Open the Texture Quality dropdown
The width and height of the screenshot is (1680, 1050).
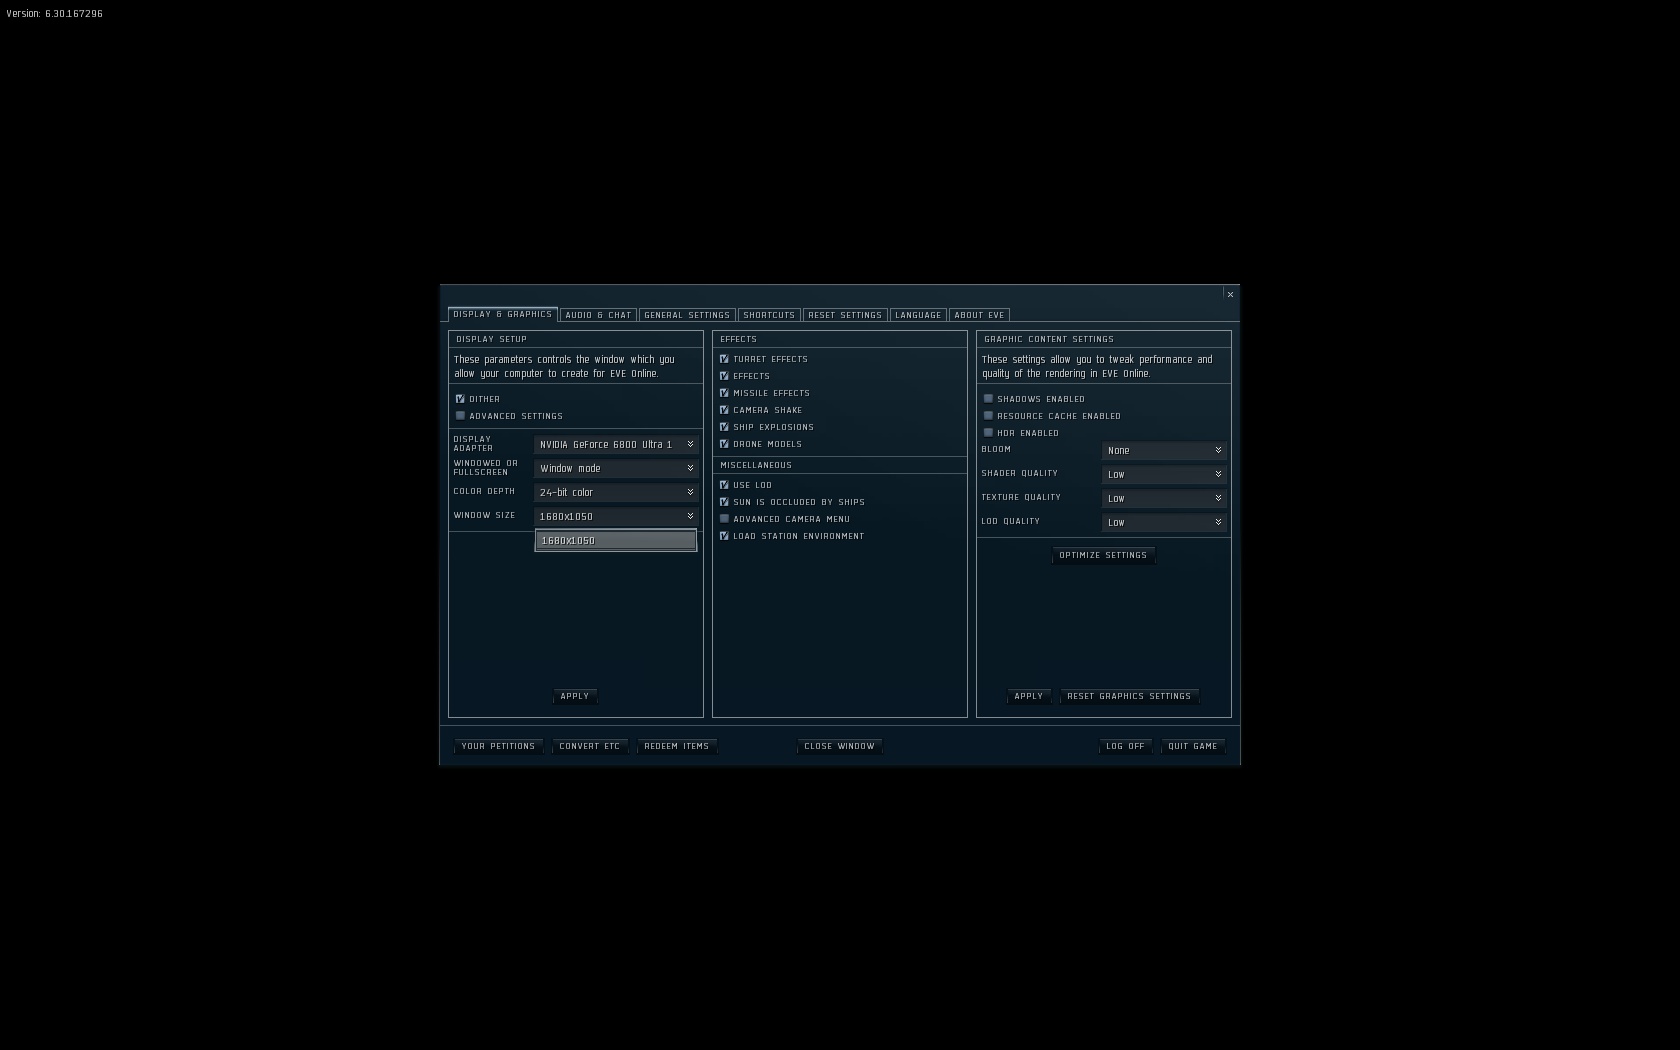[1164, 499]
